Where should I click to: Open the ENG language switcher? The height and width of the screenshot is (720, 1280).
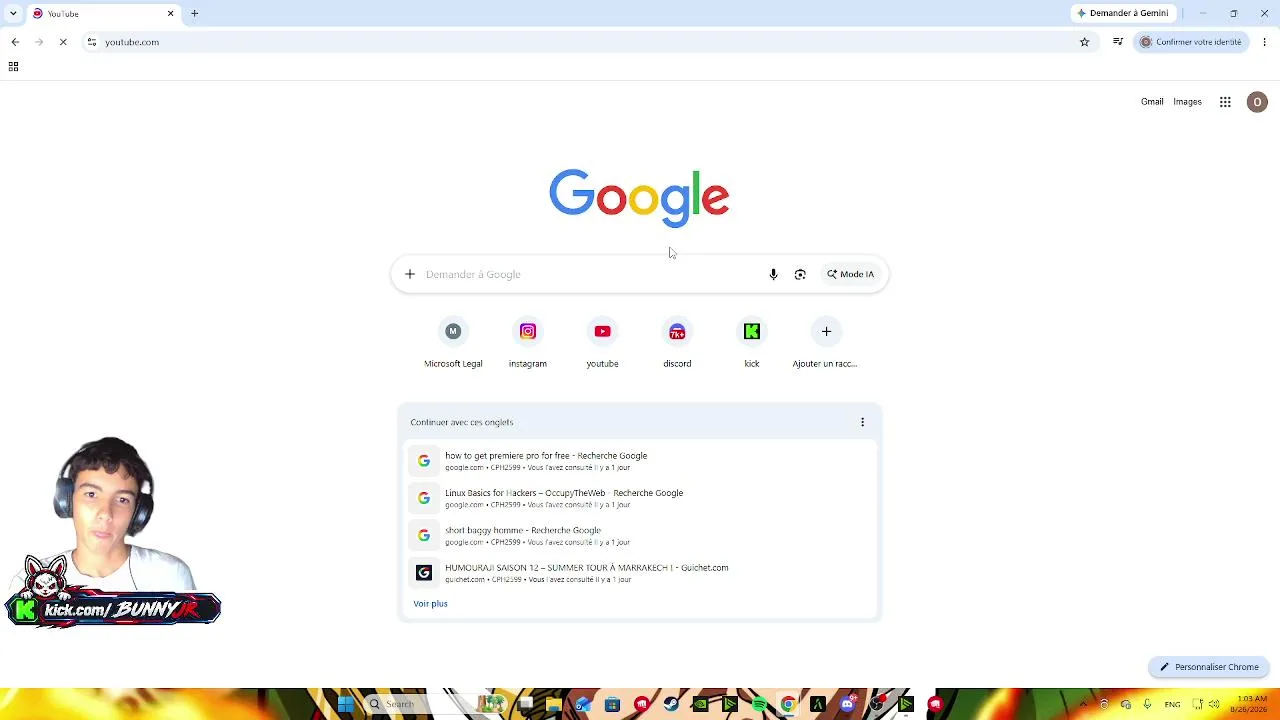tap(1172, 704)
